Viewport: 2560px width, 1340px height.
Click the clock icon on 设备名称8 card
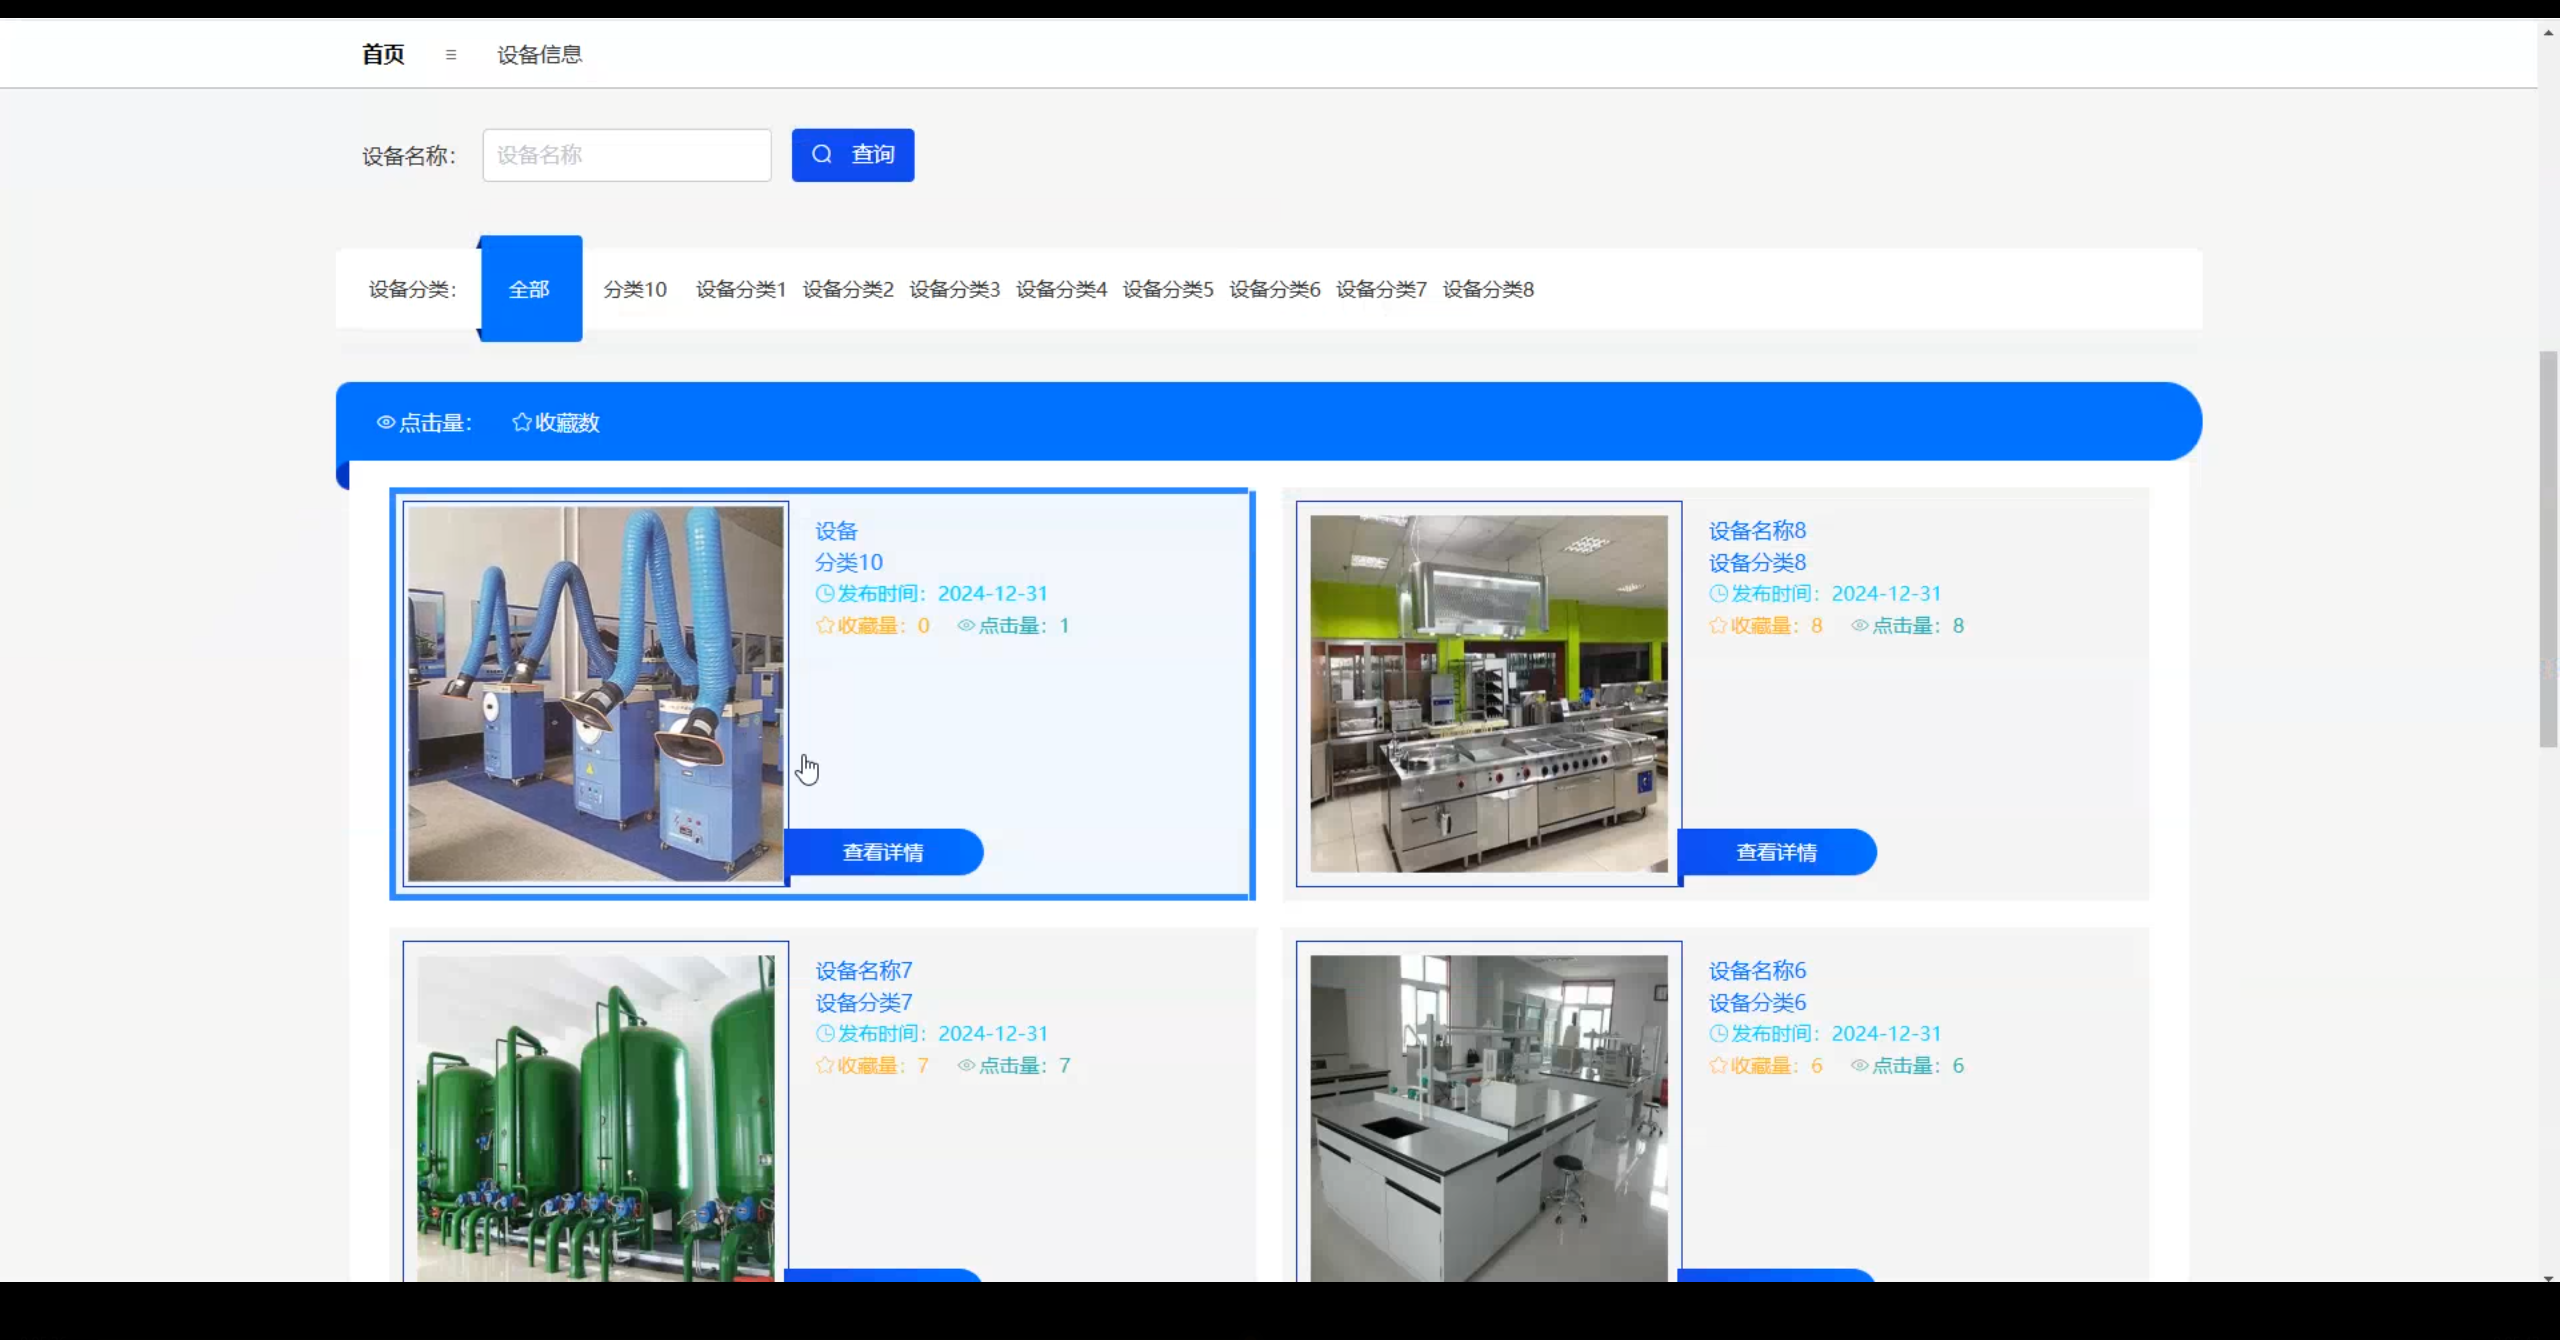point(1718,594)
